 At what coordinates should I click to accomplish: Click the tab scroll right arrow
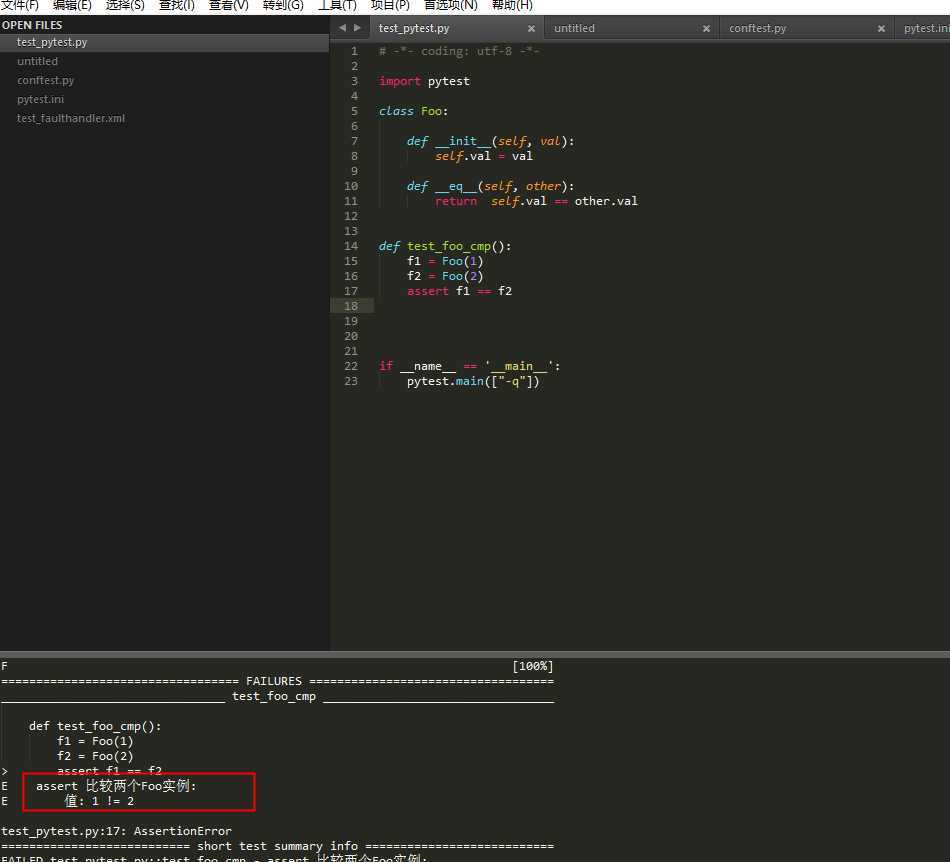(x=357, y=28)
